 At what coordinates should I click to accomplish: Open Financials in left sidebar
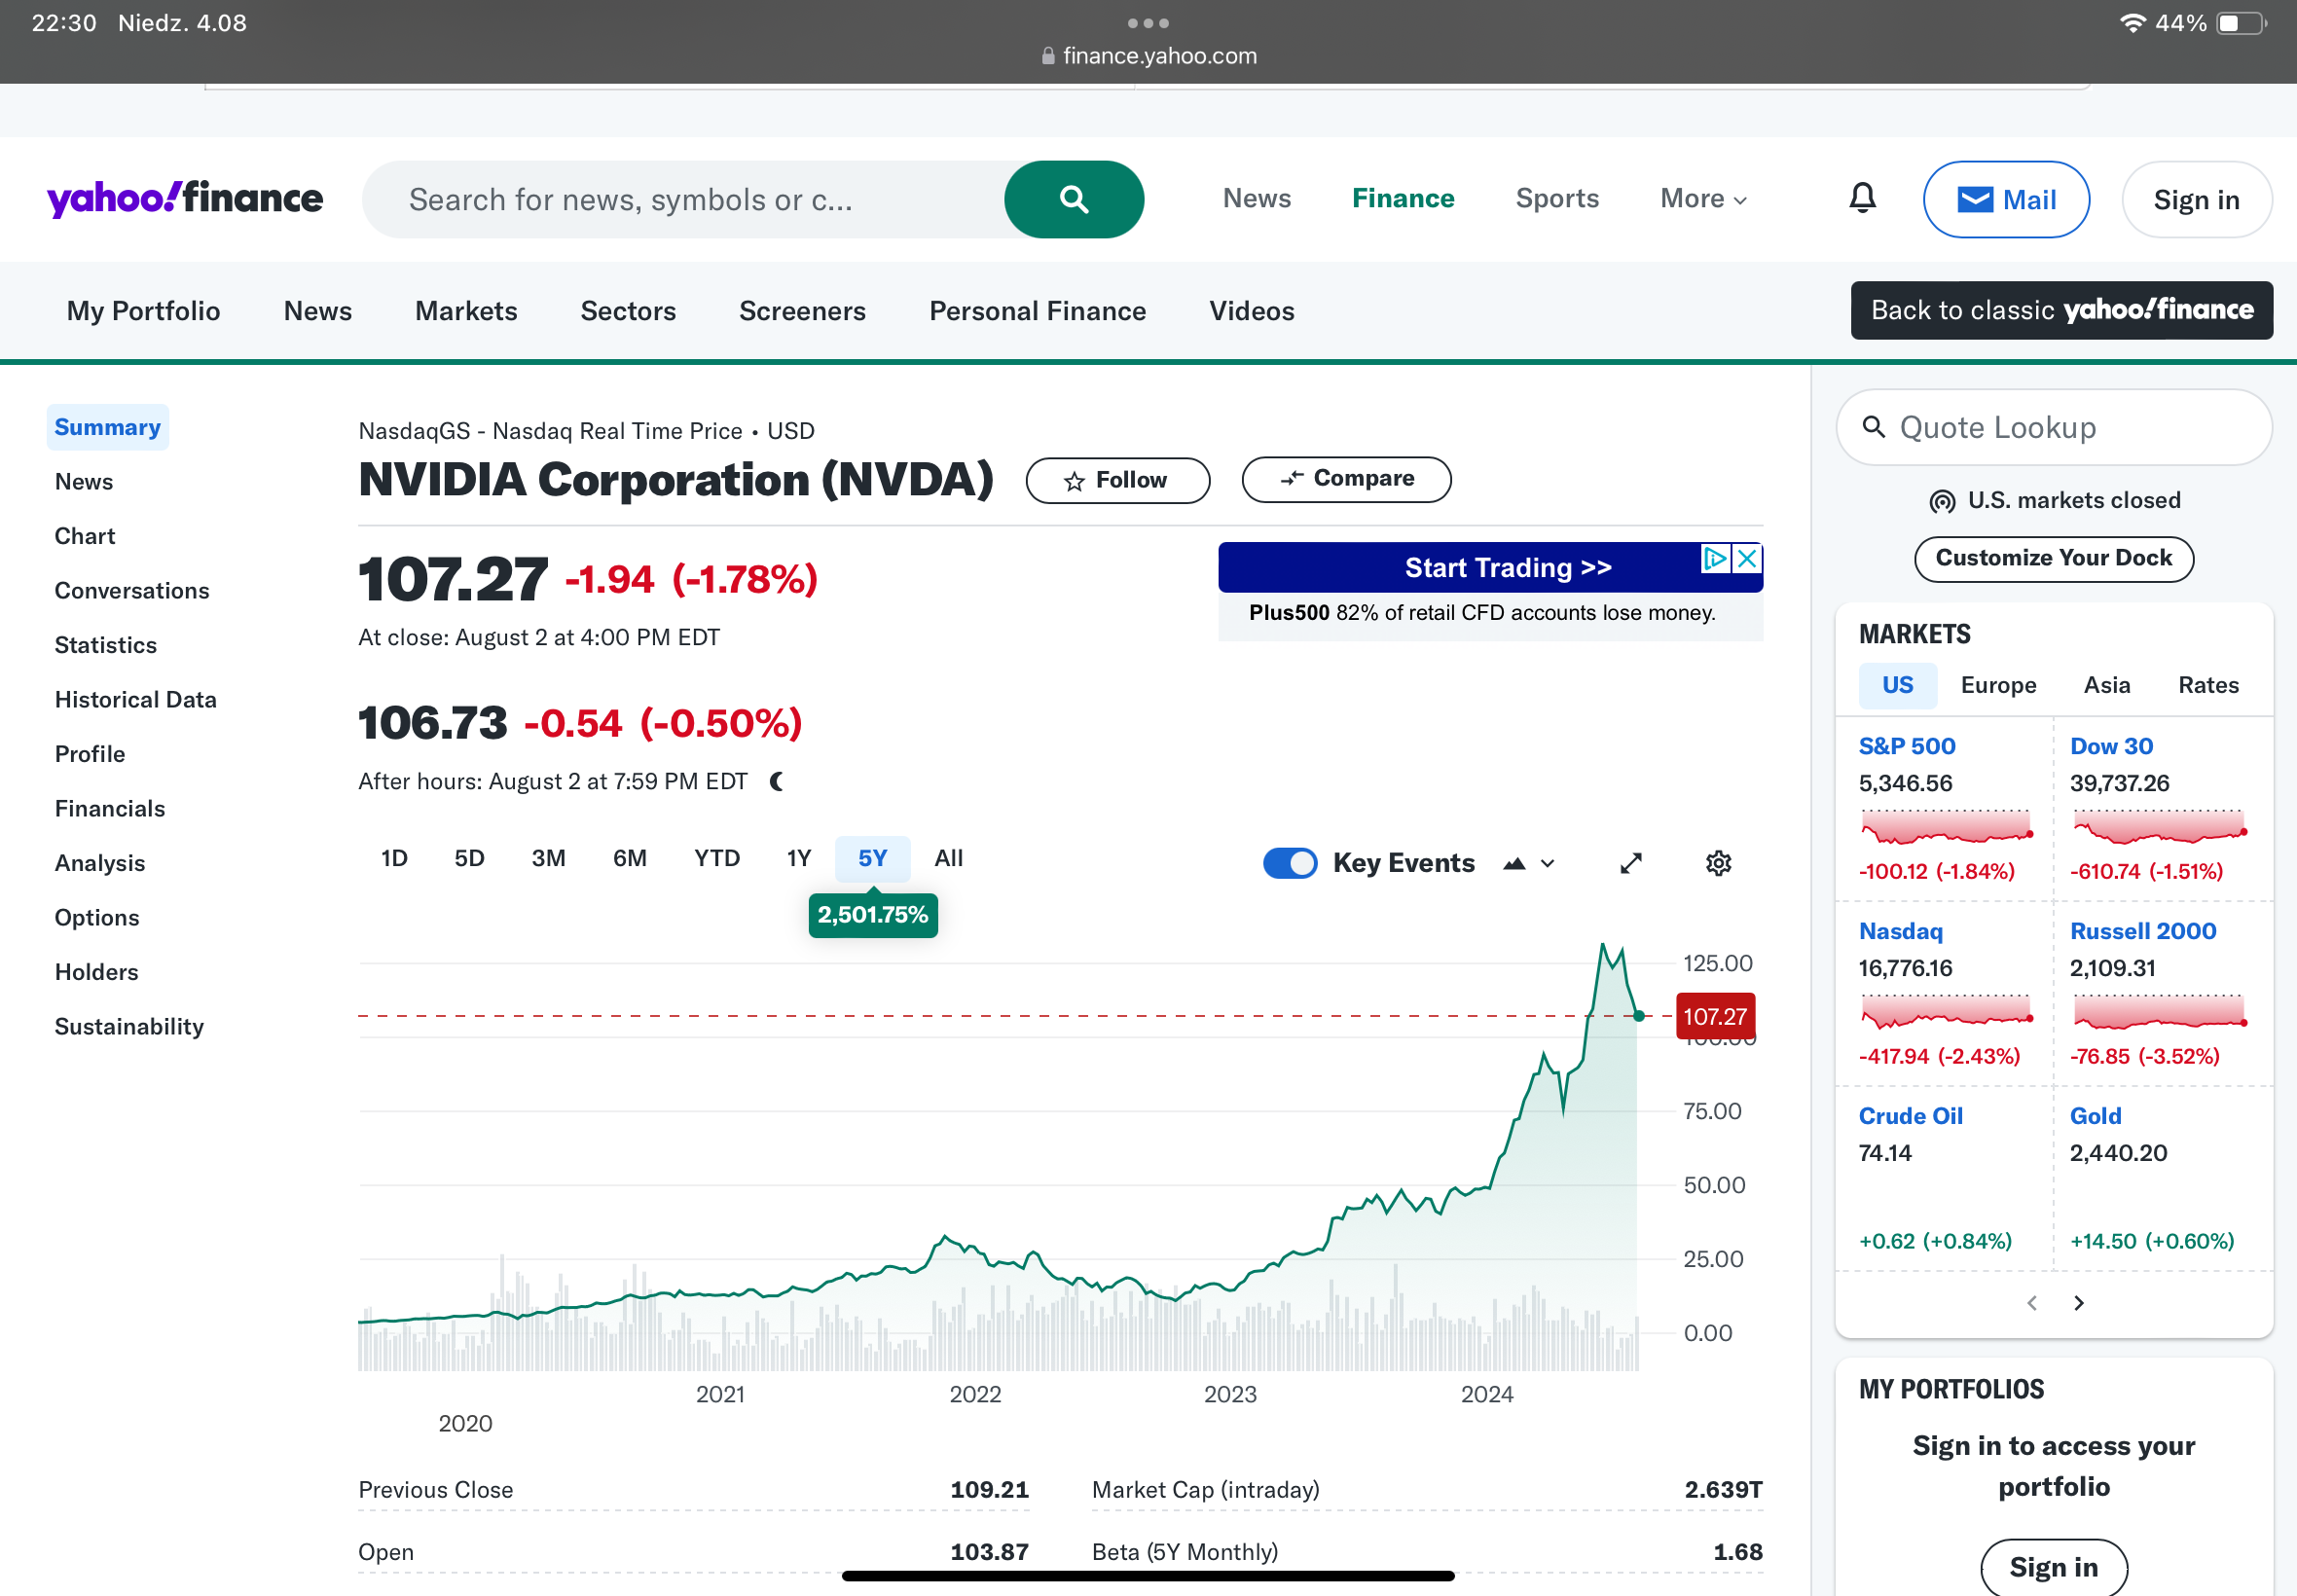pyautogui.click(x=110, y=809)
